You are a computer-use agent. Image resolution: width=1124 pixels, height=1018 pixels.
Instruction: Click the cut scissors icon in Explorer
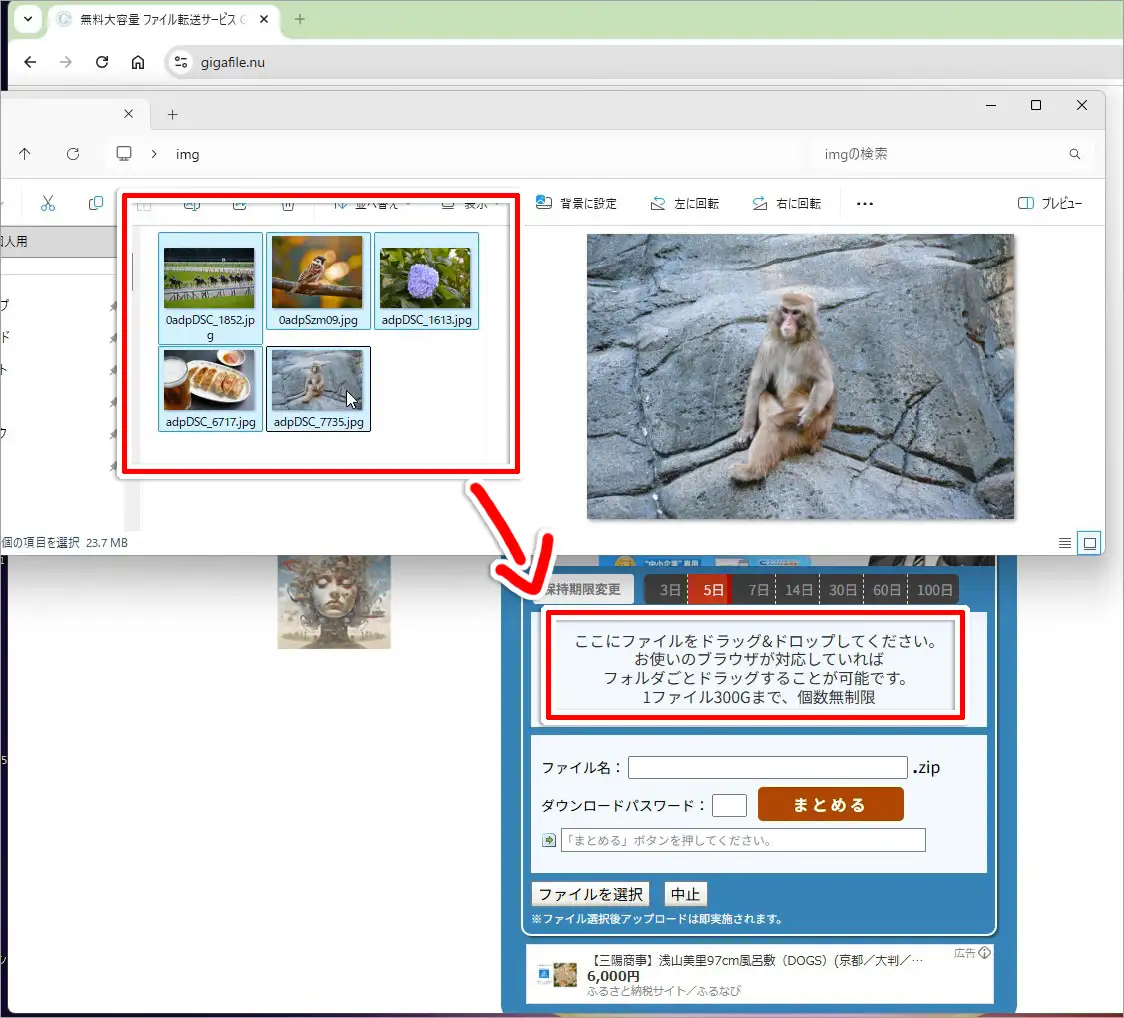tap(47, 203)
